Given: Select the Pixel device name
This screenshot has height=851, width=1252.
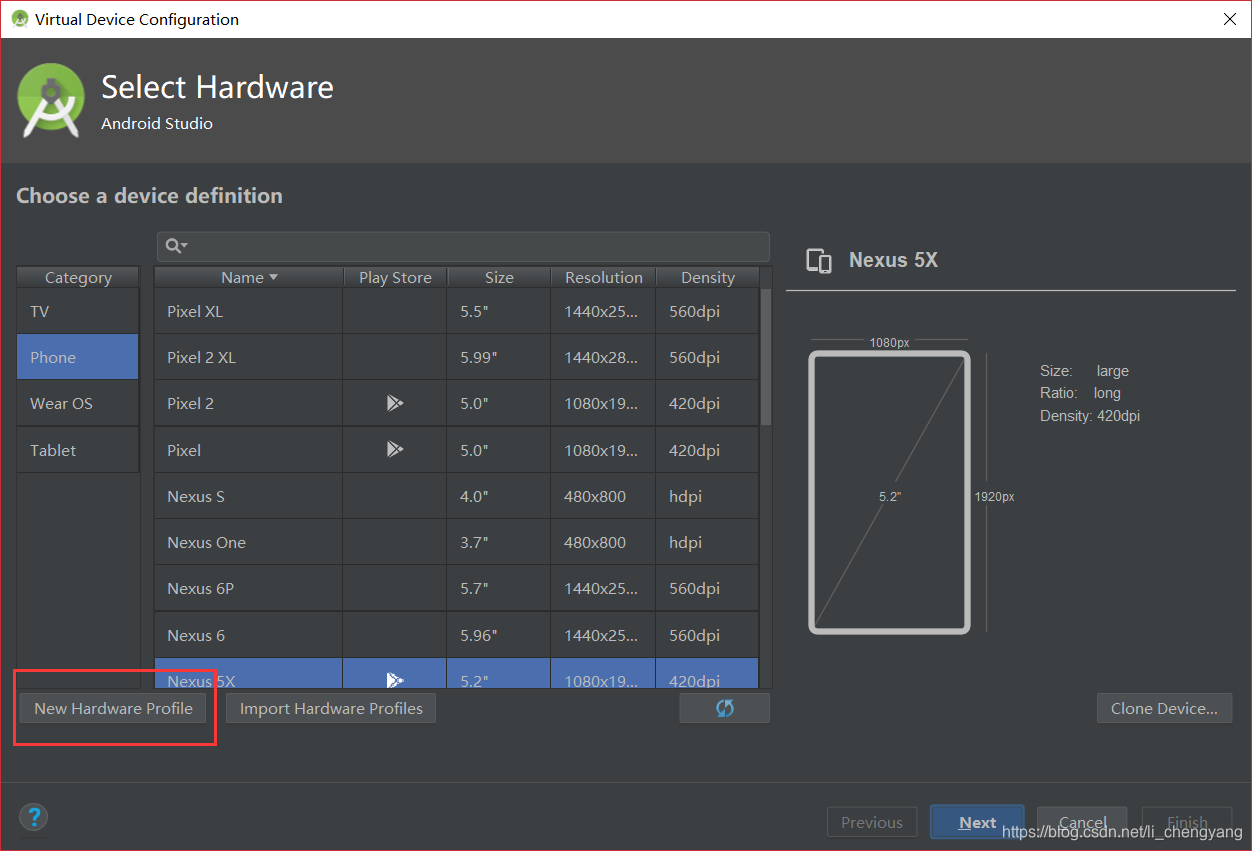Looking at the screenshot, I should tap(184, 450).
